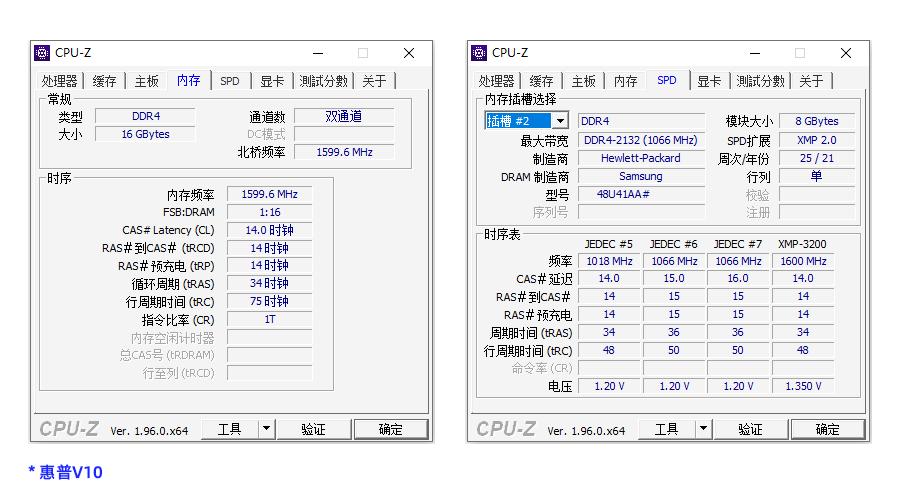Click 确定 button in the right window
Image resolution: width=900 pixels, height=500 pixels.
(828, 429)
